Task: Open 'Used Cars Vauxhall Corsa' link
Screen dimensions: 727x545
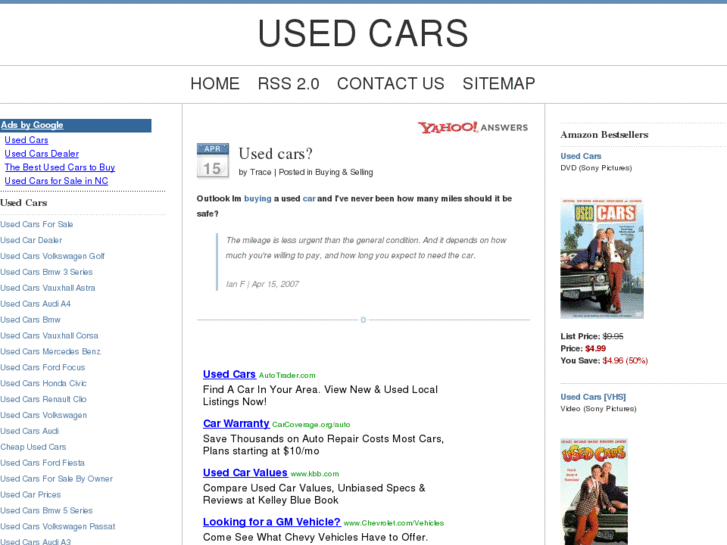Action: tap(49, 335)
